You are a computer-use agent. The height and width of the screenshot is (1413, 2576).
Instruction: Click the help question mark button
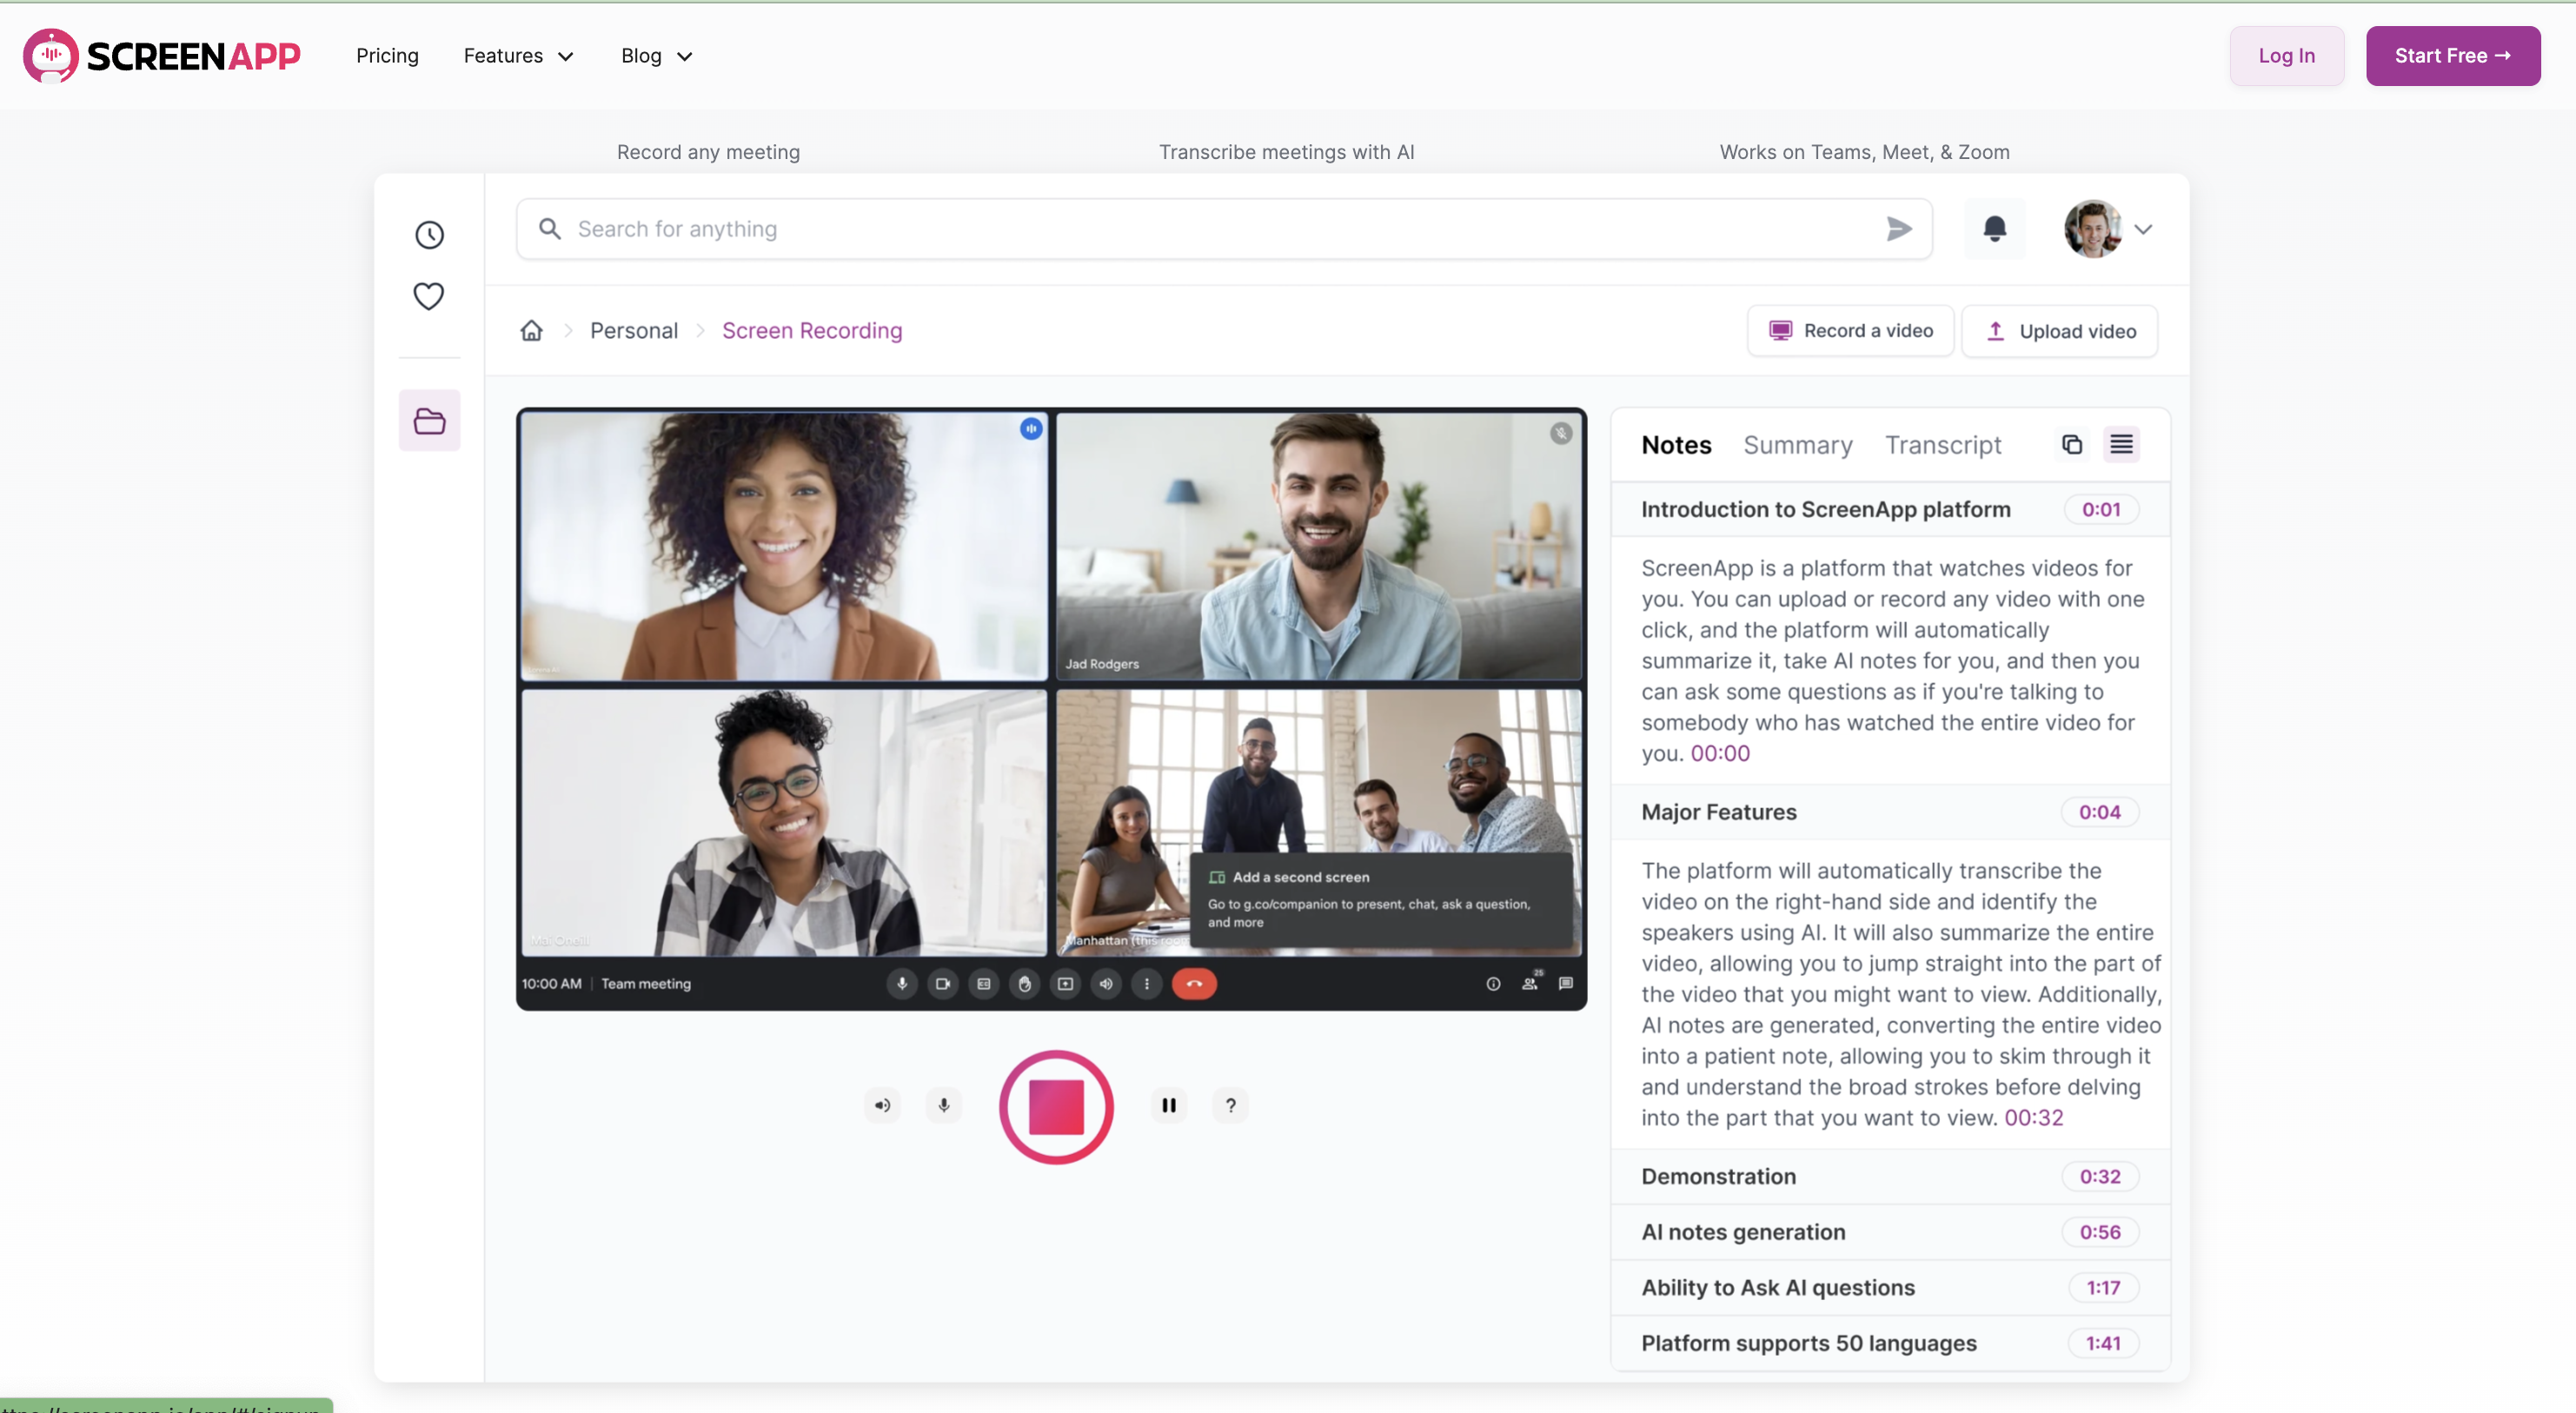[x=1230, y=1105]
